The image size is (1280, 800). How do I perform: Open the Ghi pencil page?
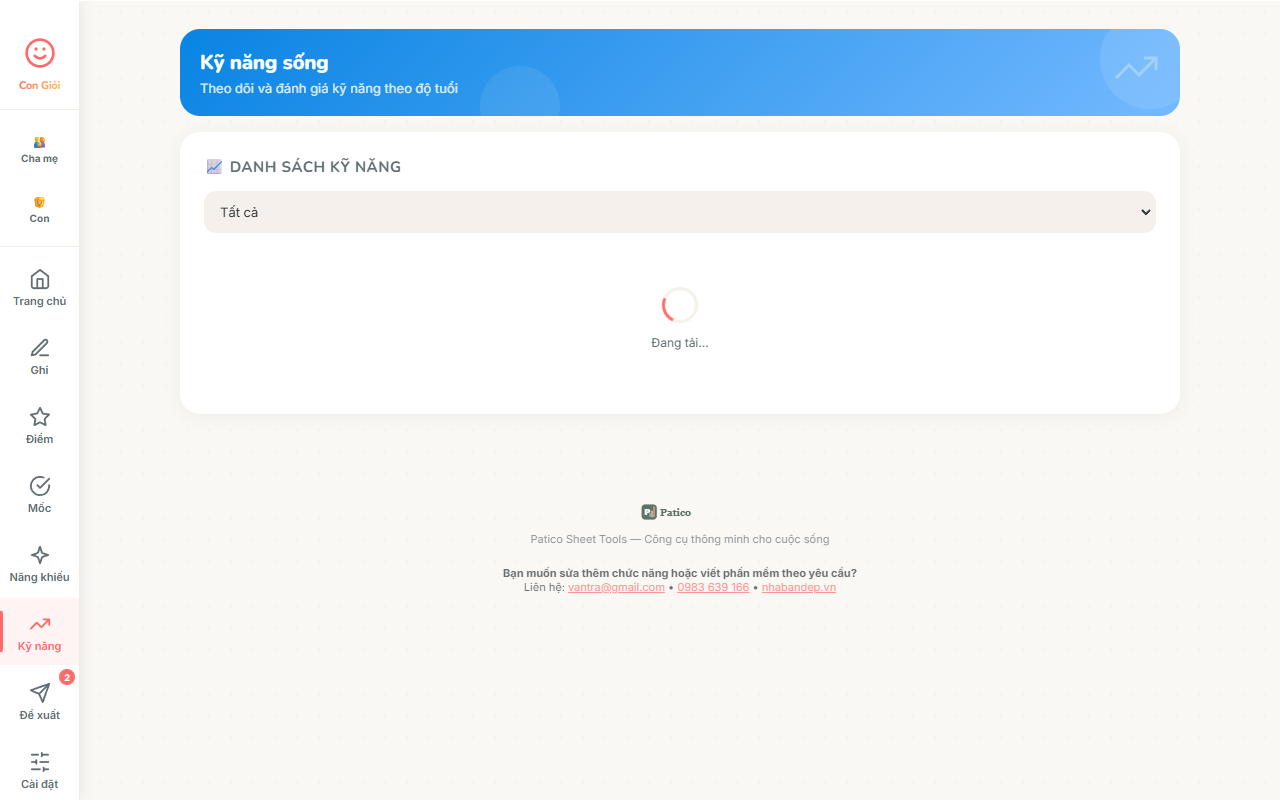coord(39,356)
